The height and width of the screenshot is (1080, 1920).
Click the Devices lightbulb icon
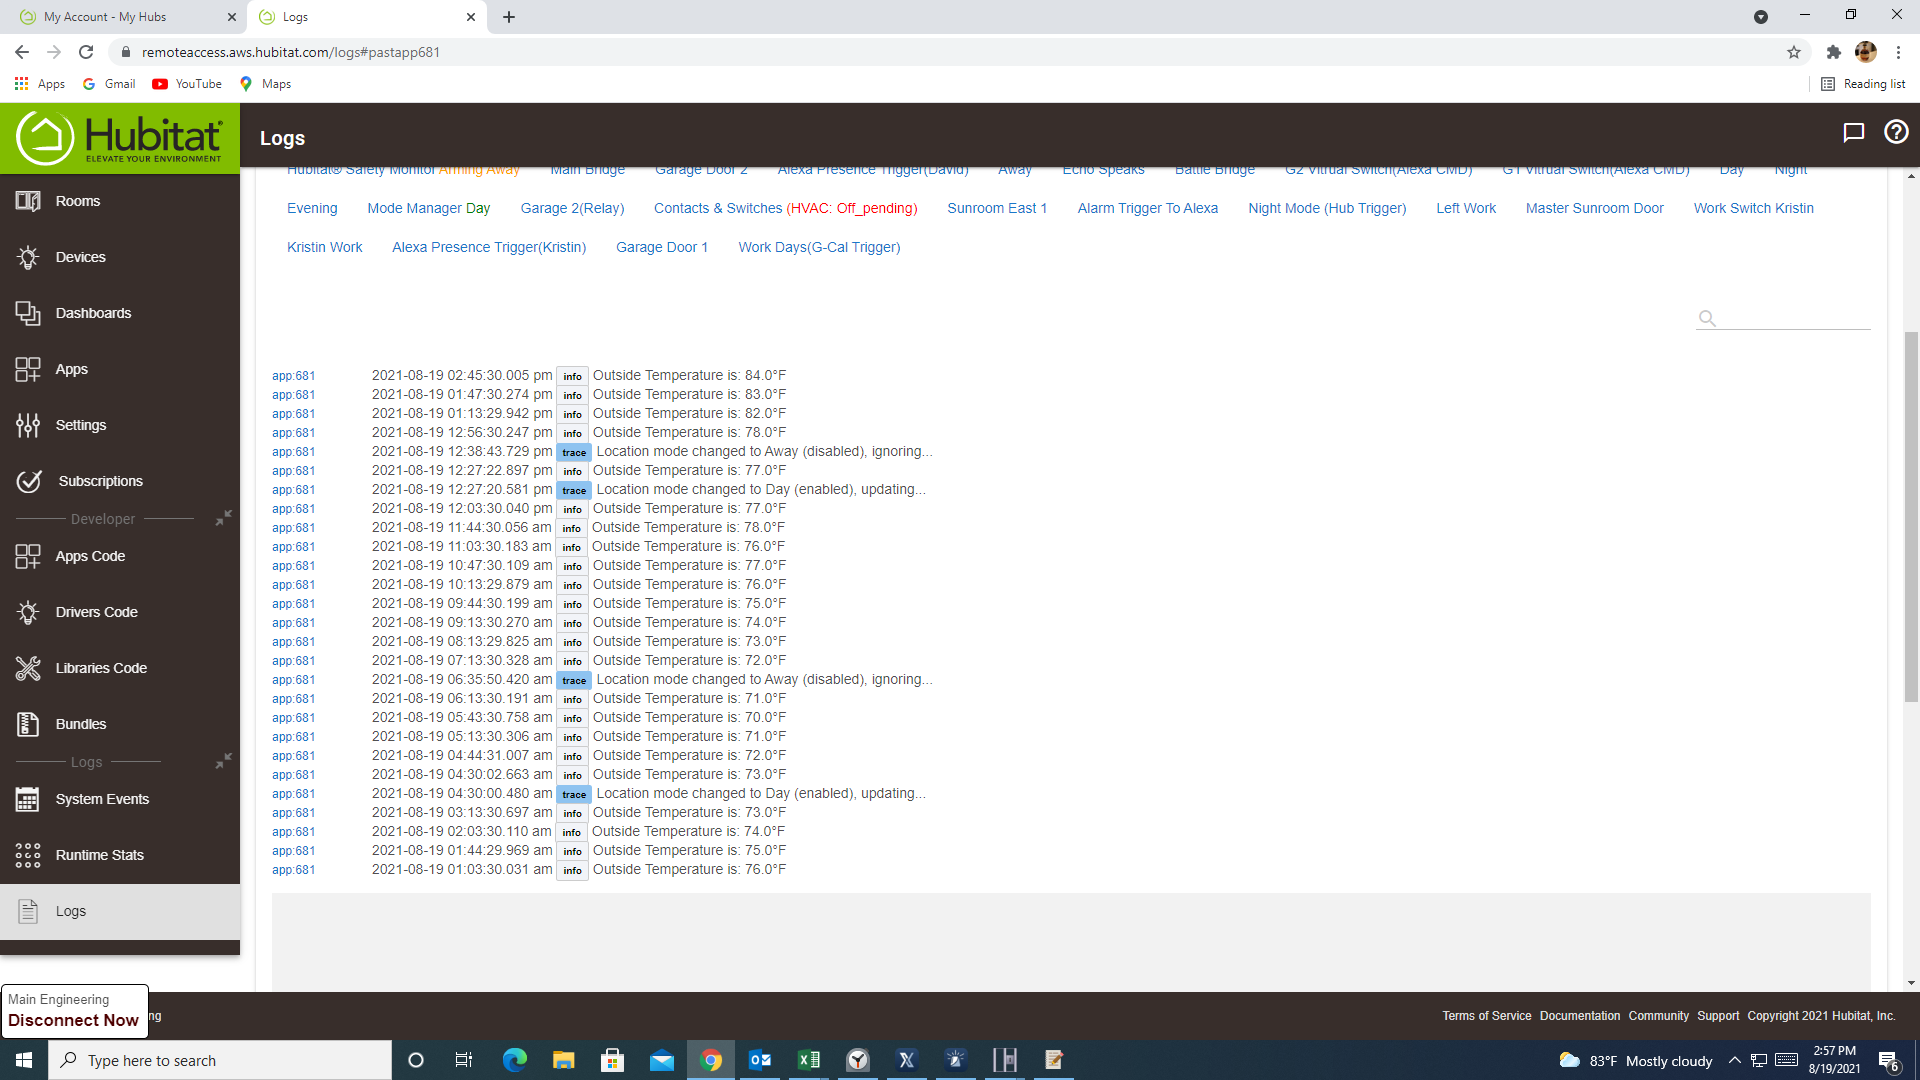28,257
